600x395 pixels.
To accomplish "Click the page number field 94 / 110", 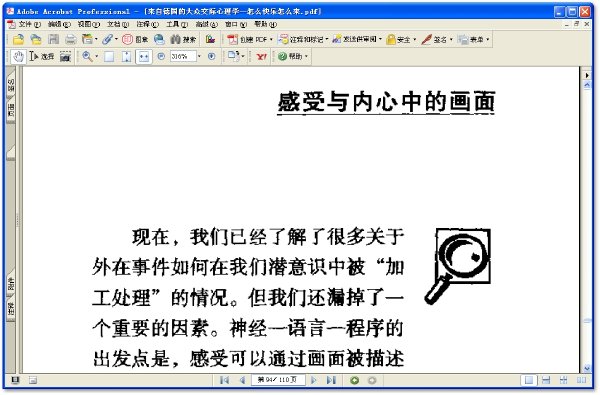I will pyautogui.click(x=278, y=380).
